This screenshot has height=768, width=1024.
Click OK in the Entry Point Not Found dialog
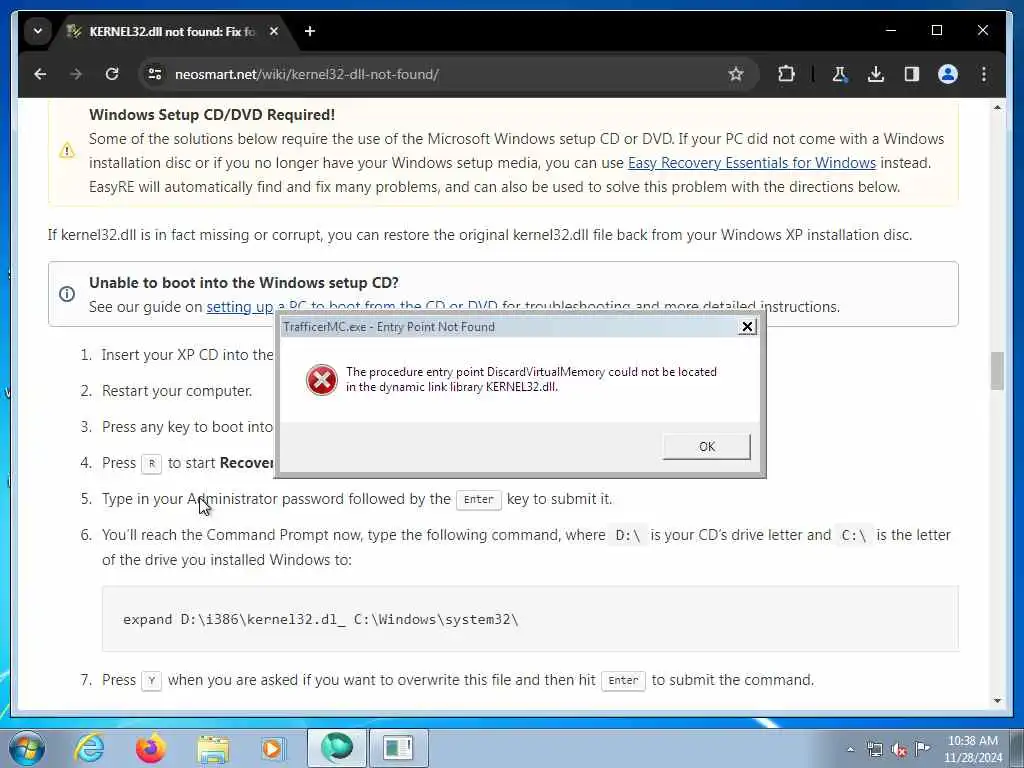click(x=707, y=447)
